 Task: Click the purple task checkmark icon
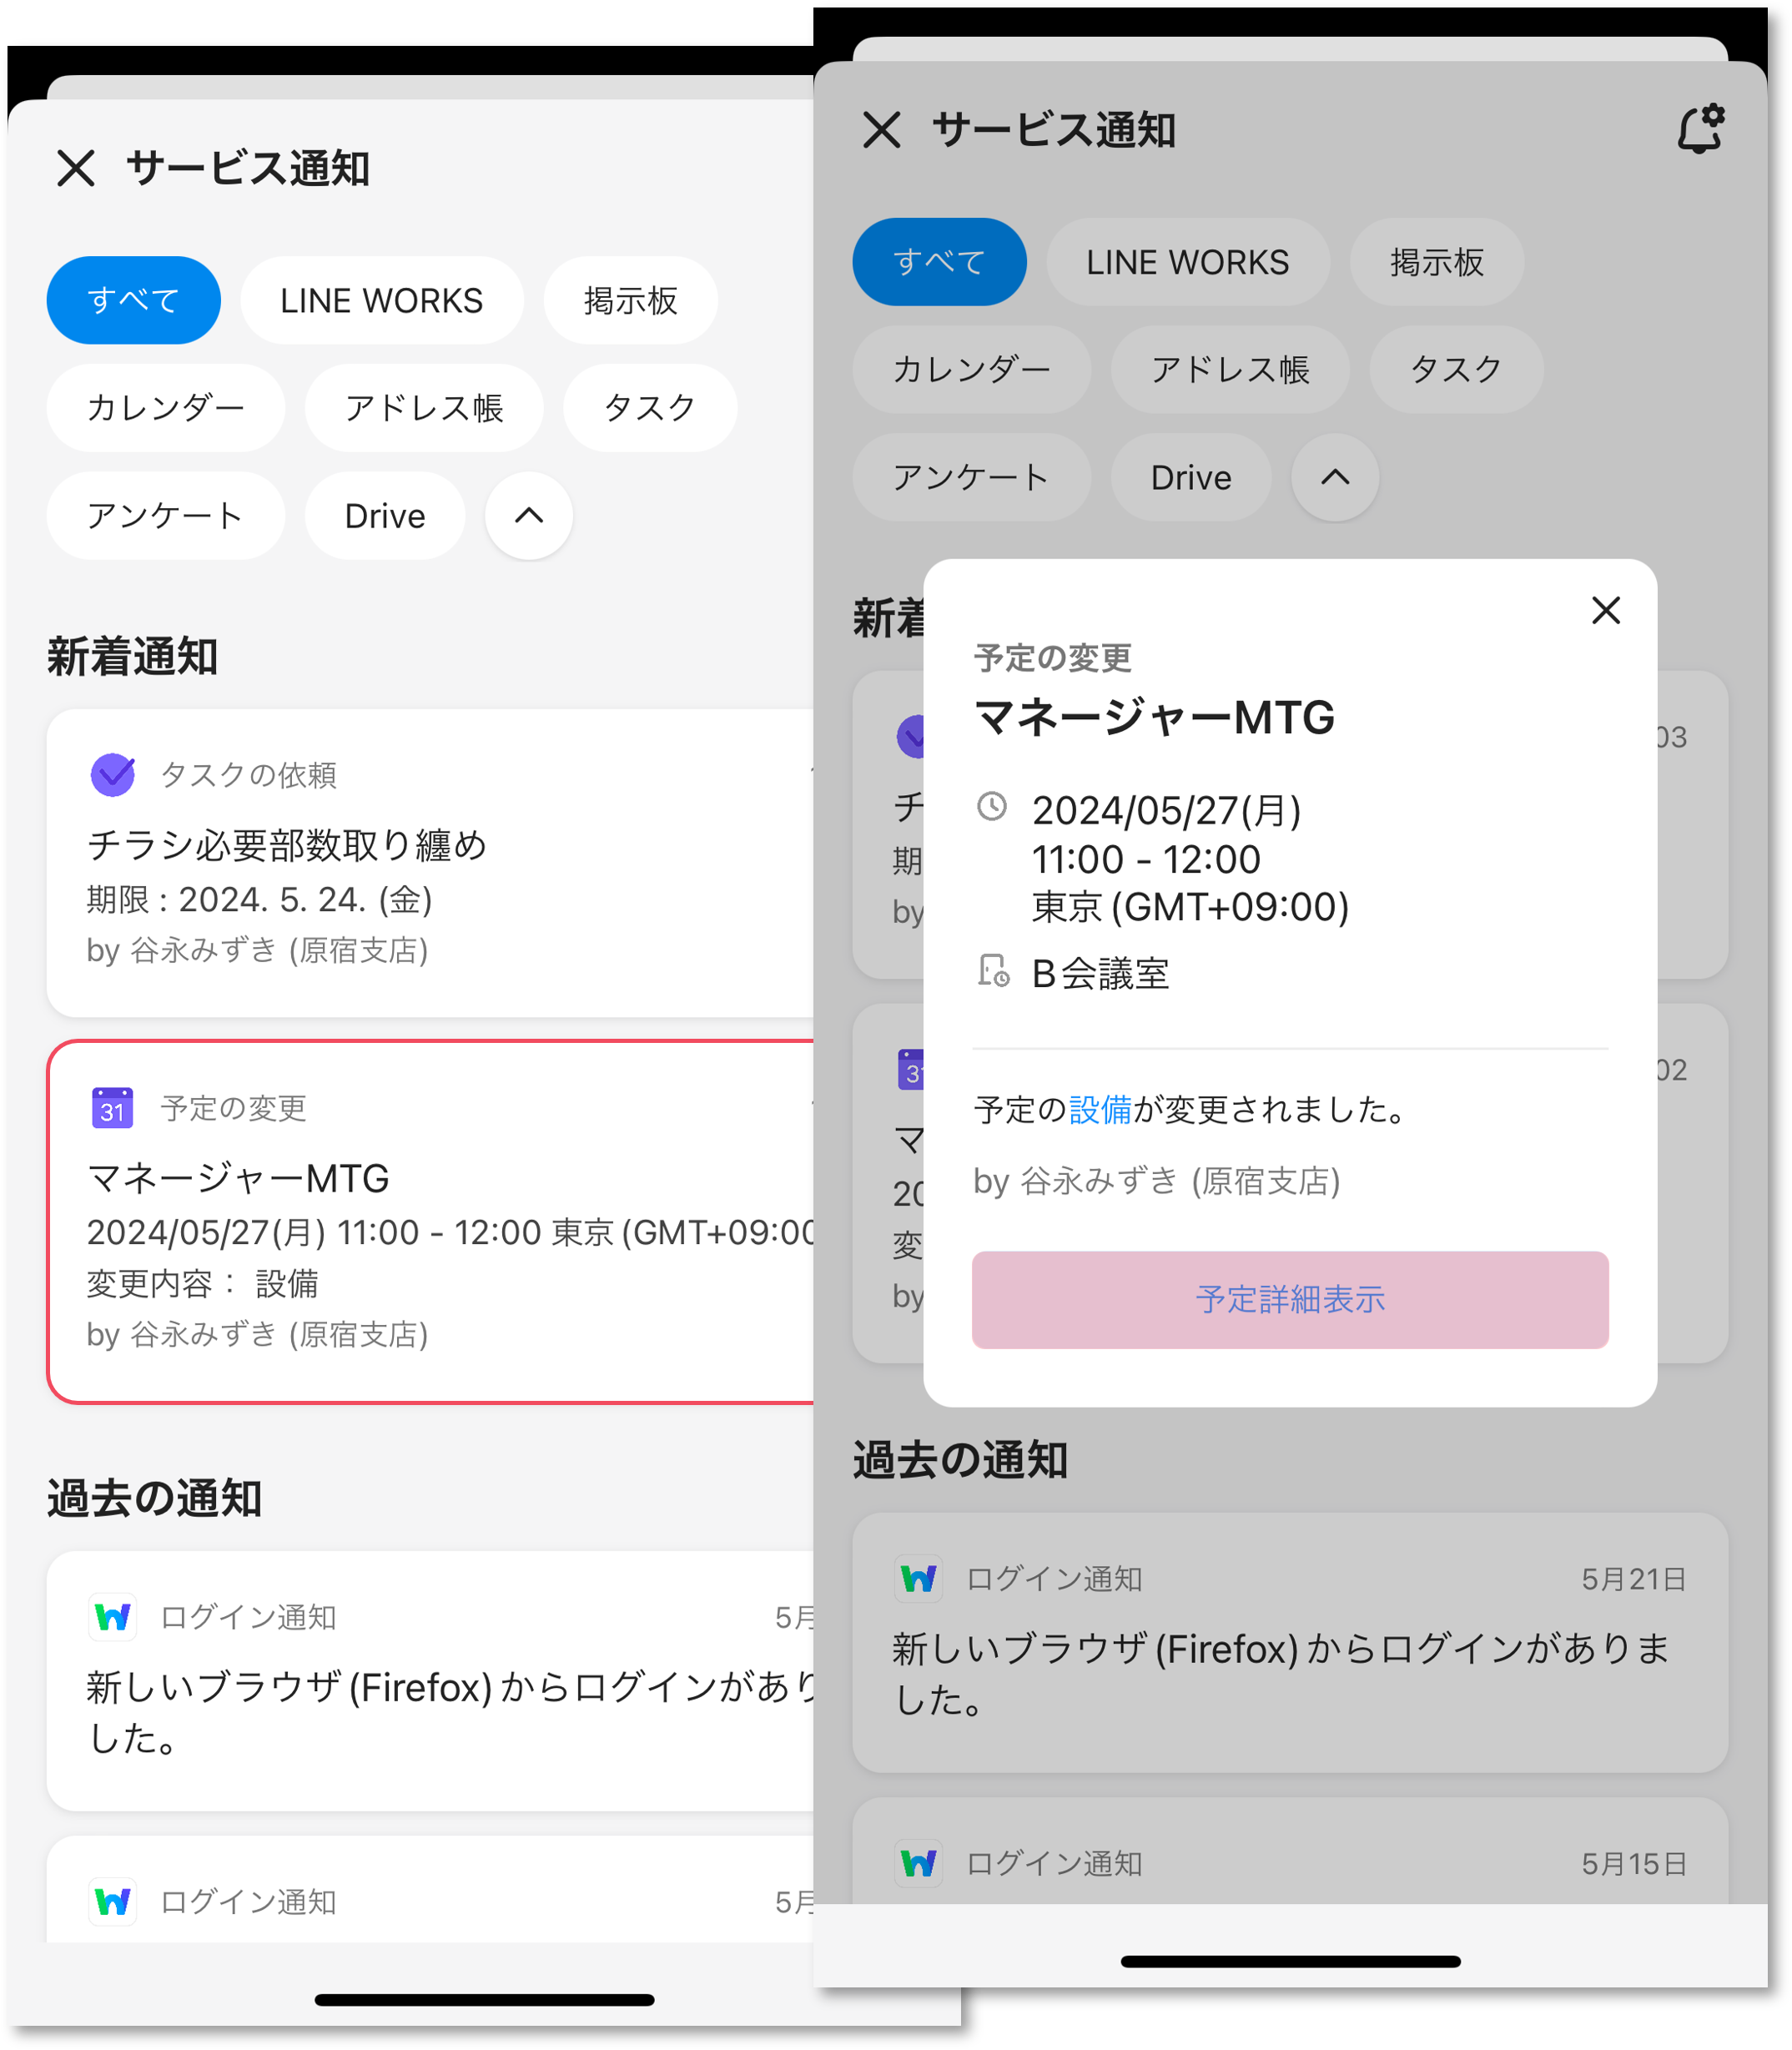pos(113,774)
